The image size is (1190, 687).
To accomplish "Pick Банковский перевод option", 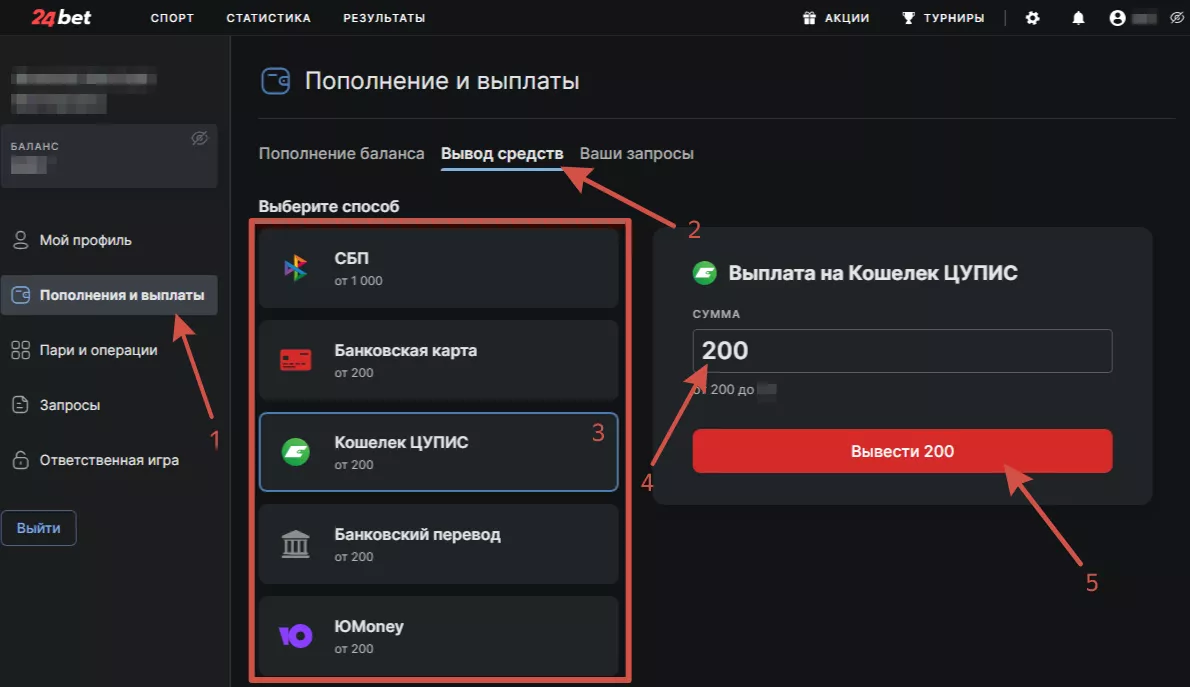I will (438, 544).
